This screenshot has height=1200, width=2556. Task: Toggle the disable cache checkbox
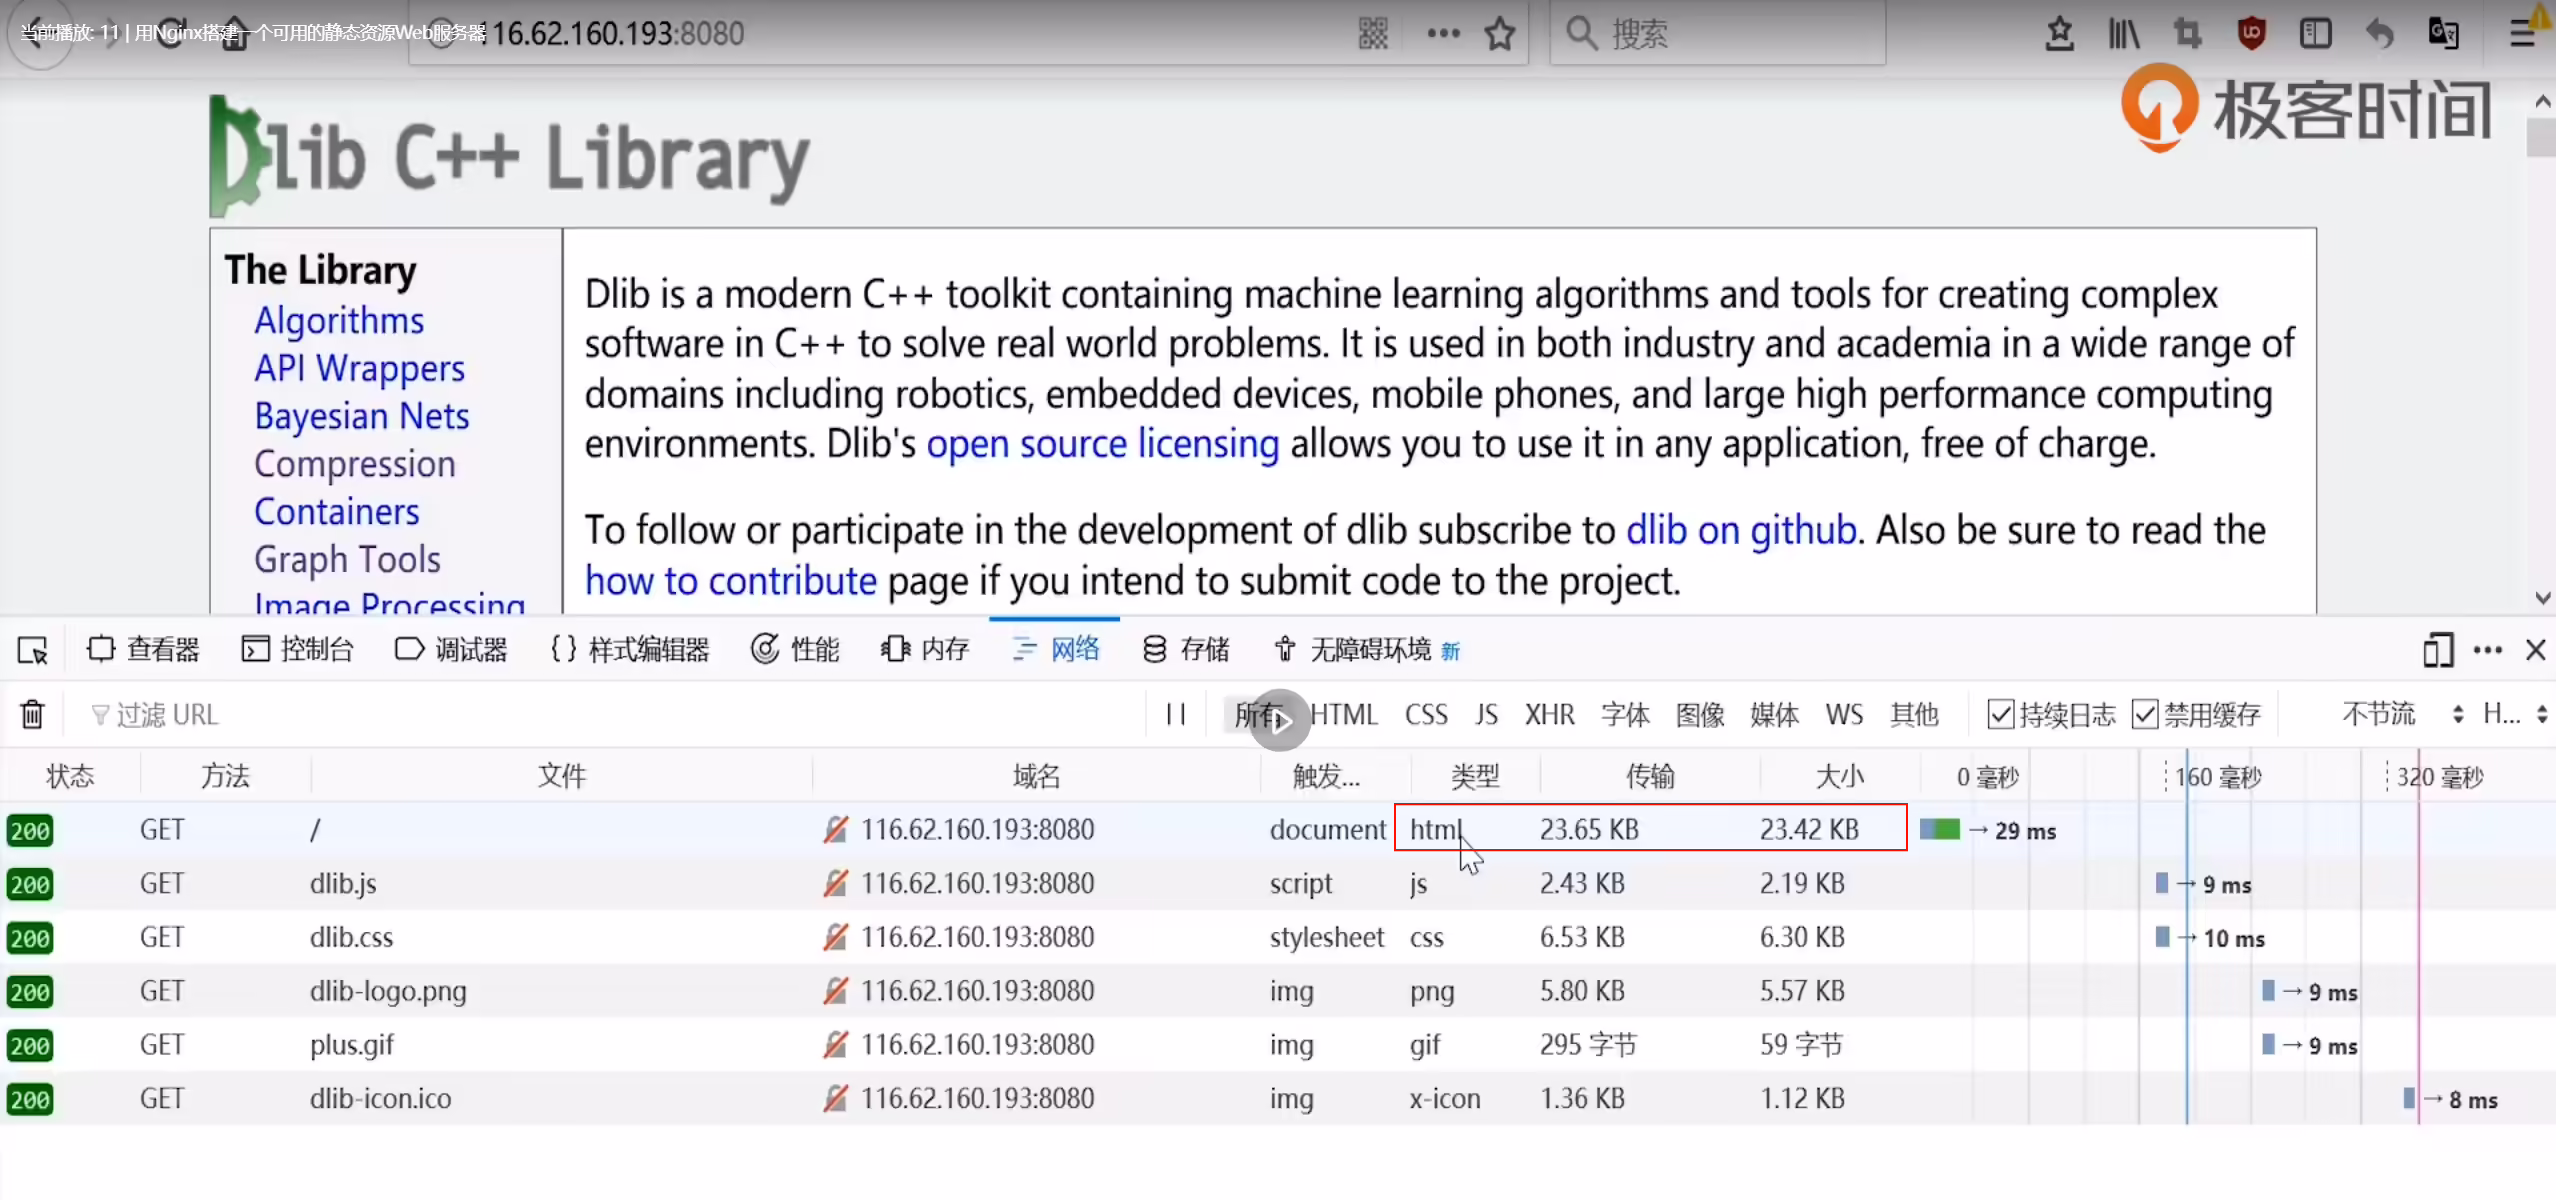click(x=2145, y=714)
